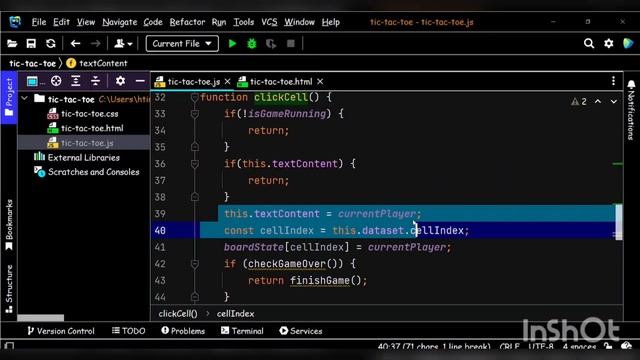The height and width of the screenshot is (360, 640).
Task: Open the Help menu
Action: [x=331, y=22]
